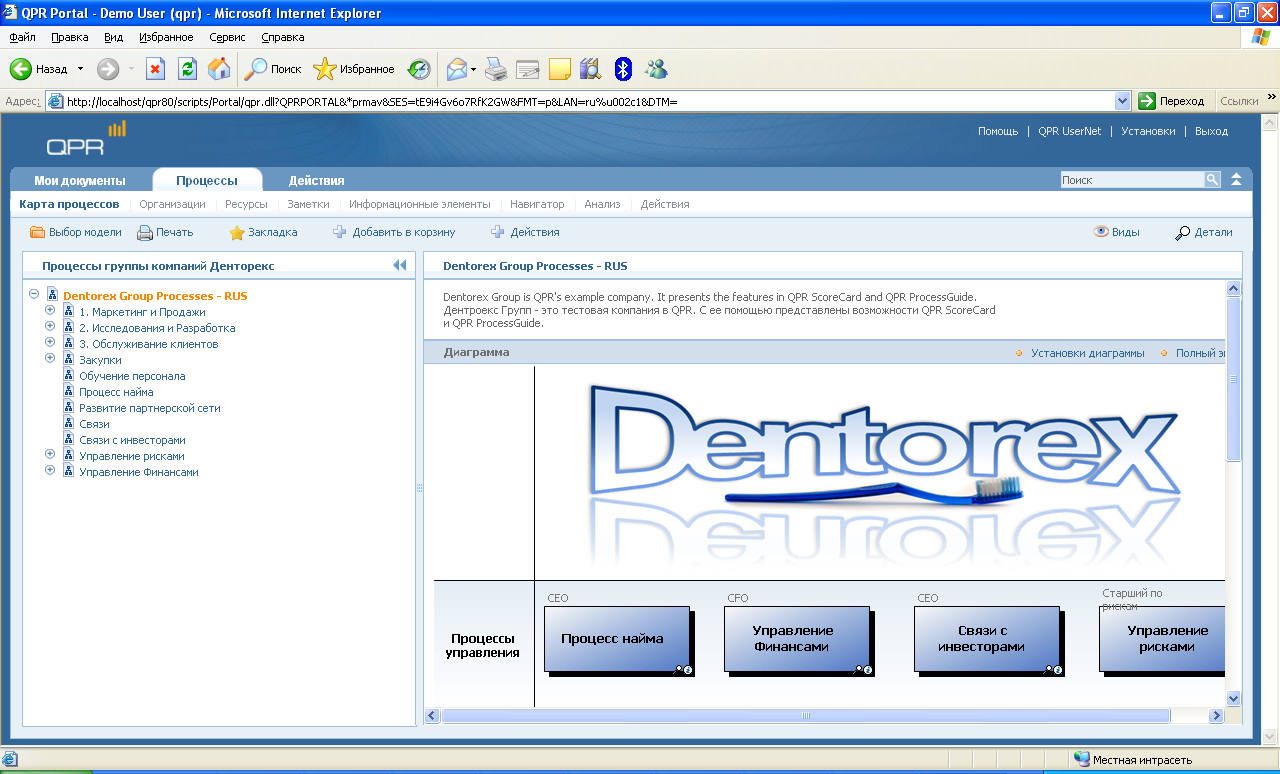
Task: Click in the portal Поиск search field
Action: click(x=1132, y=180)
